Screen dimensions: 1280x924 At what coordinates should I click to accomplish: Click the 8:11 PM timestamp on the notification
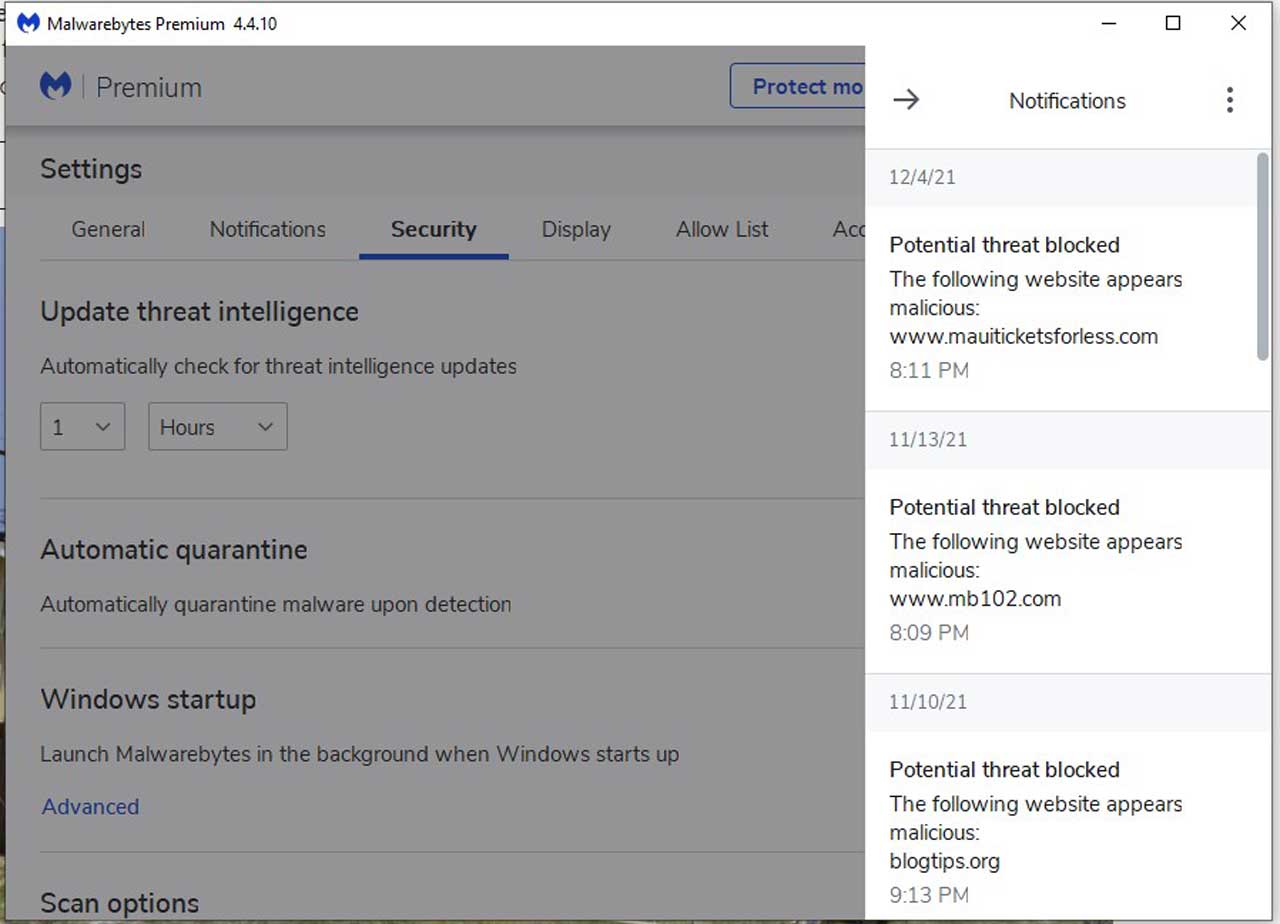click(x=928, y=370)
